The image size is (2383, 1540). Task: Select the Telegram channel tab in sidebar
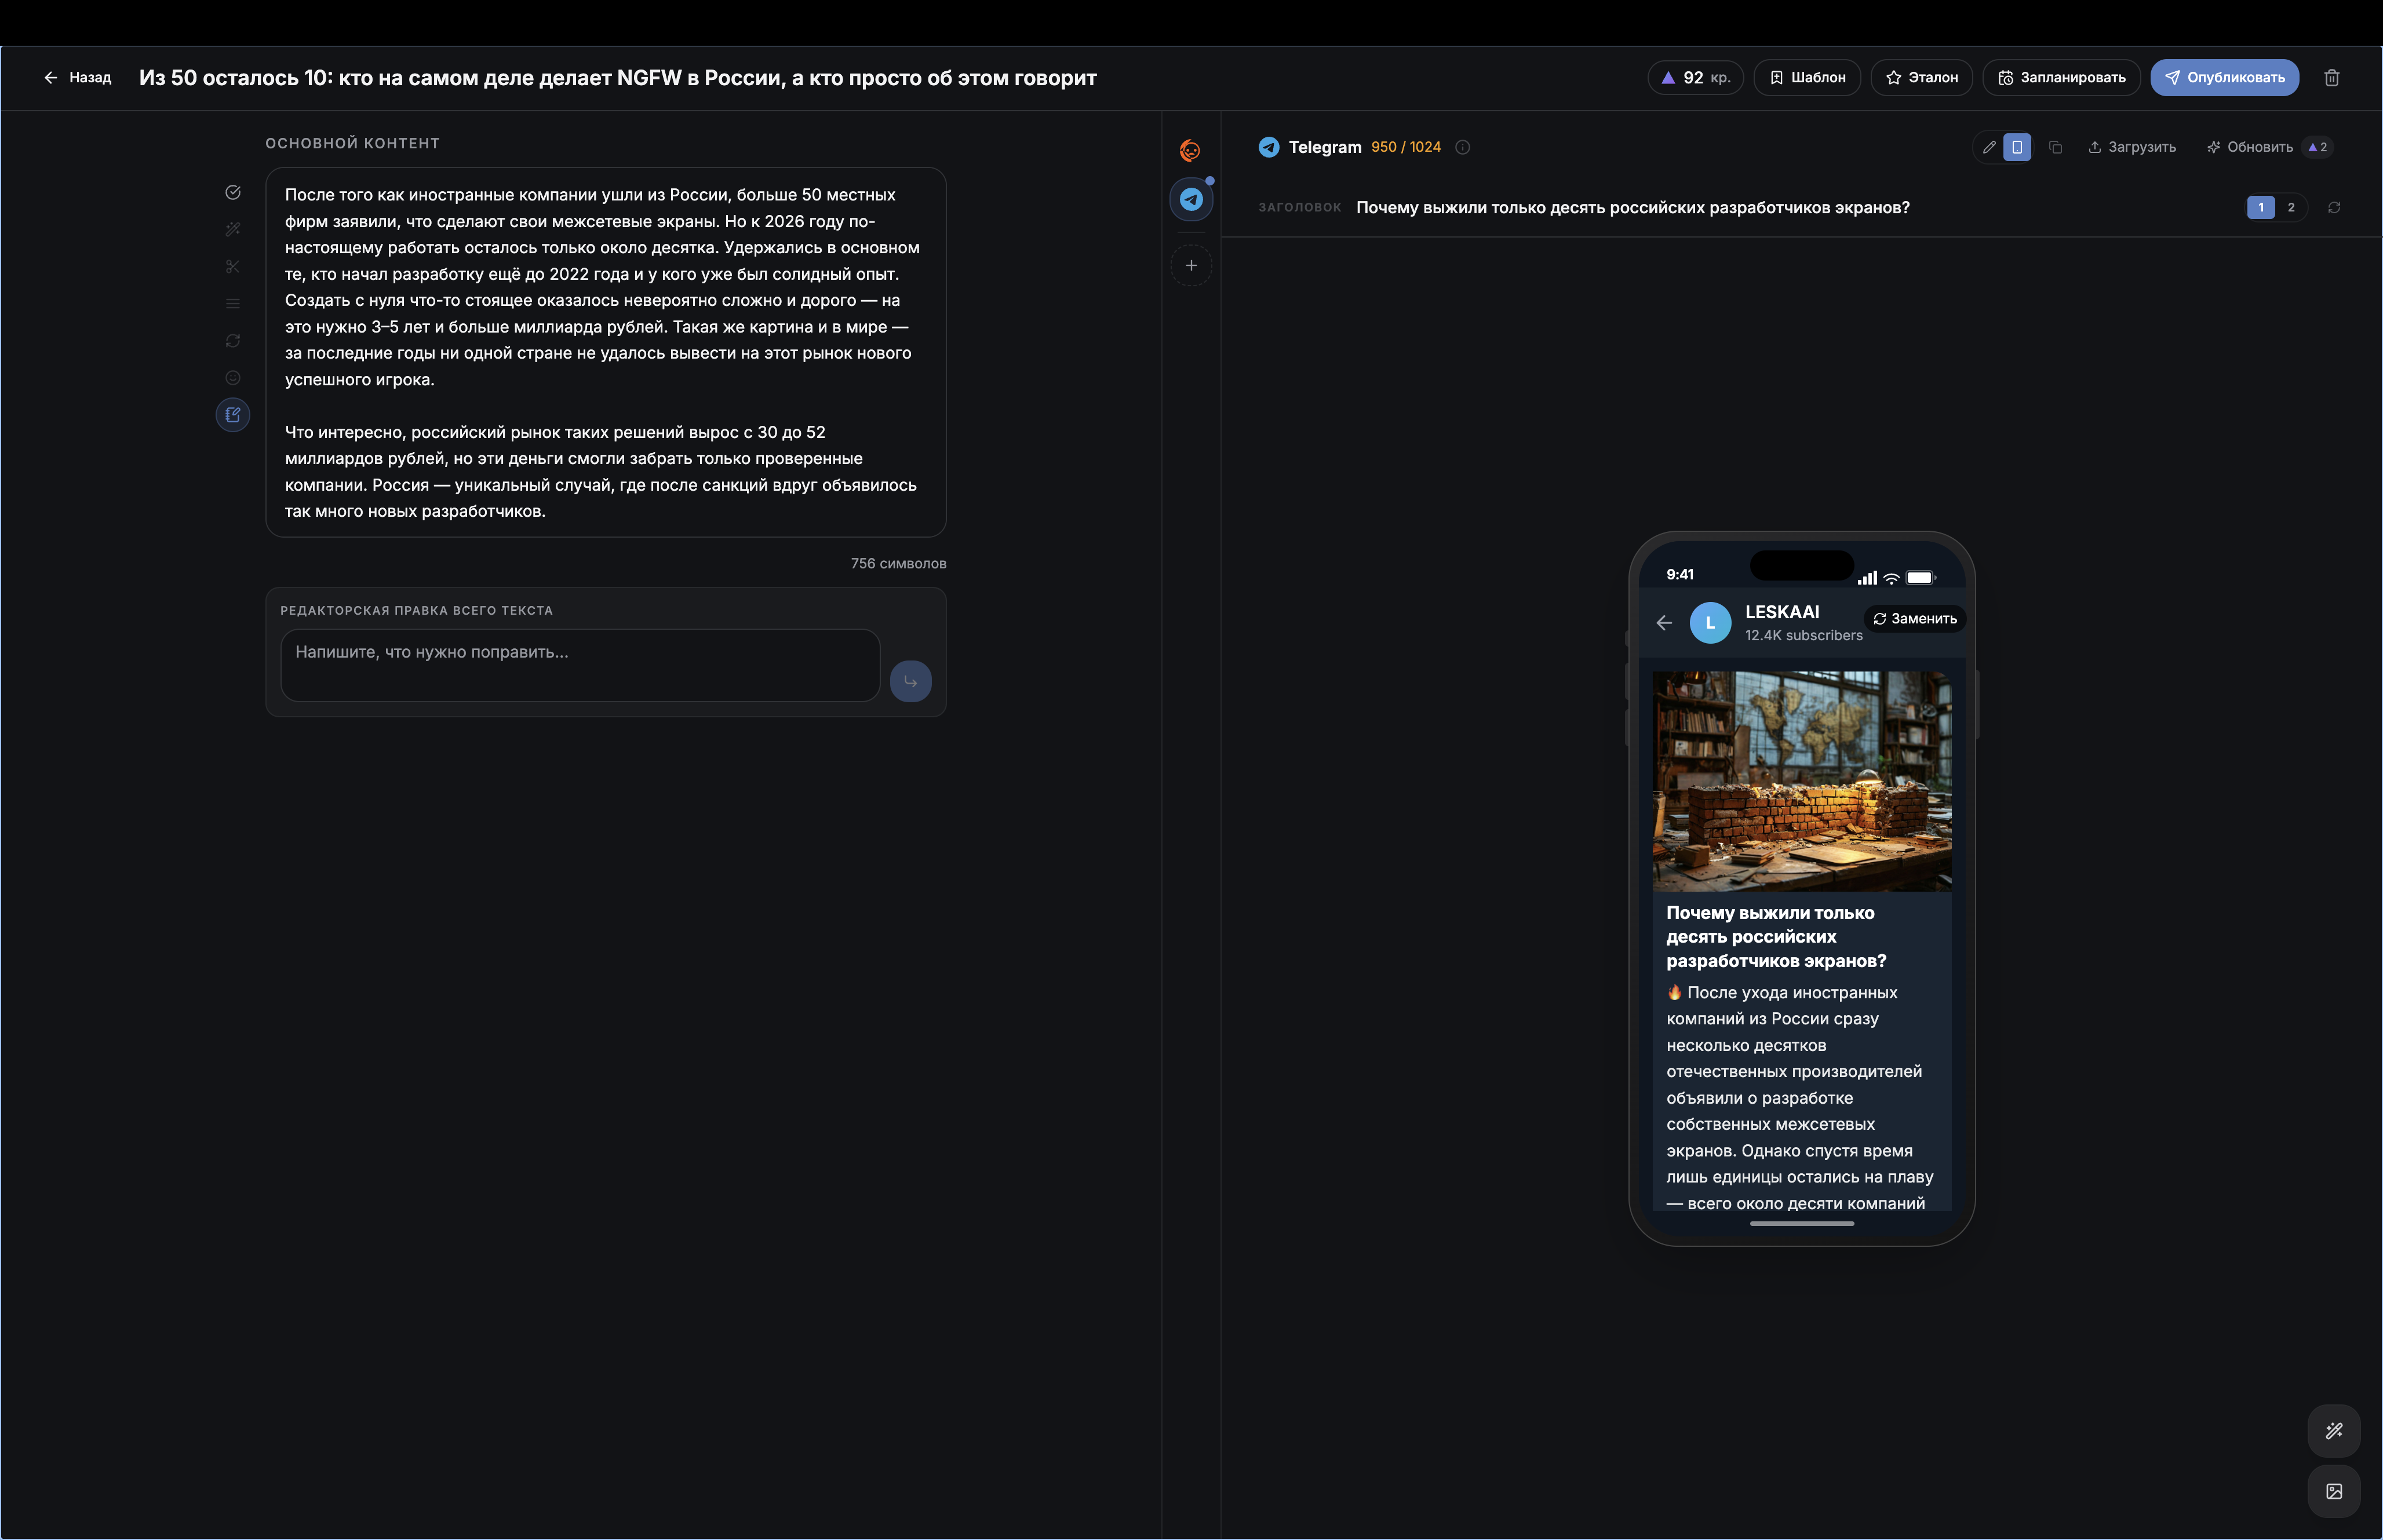(1191, 200)
